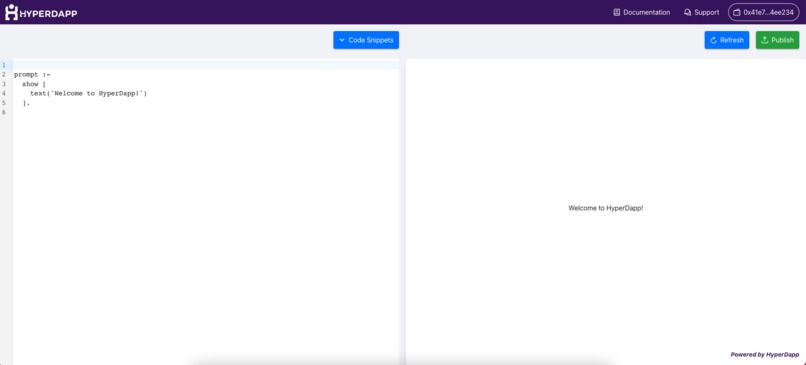Select code line 'prompt :-'
This screenshot has height=365, width=806.
pos(32,75)
